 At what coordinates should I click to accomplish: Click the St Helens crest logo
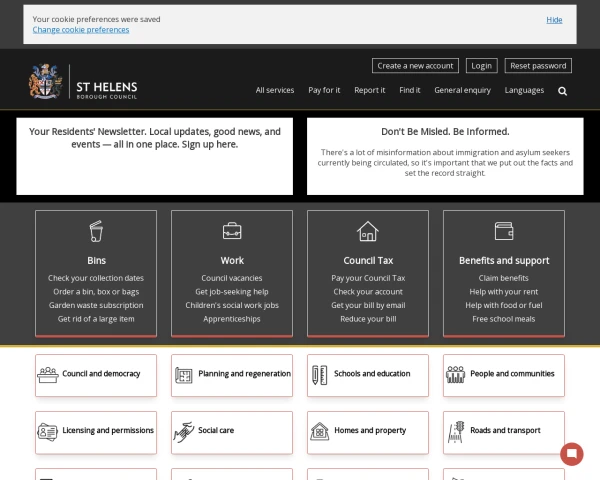(x=46, y=82)
